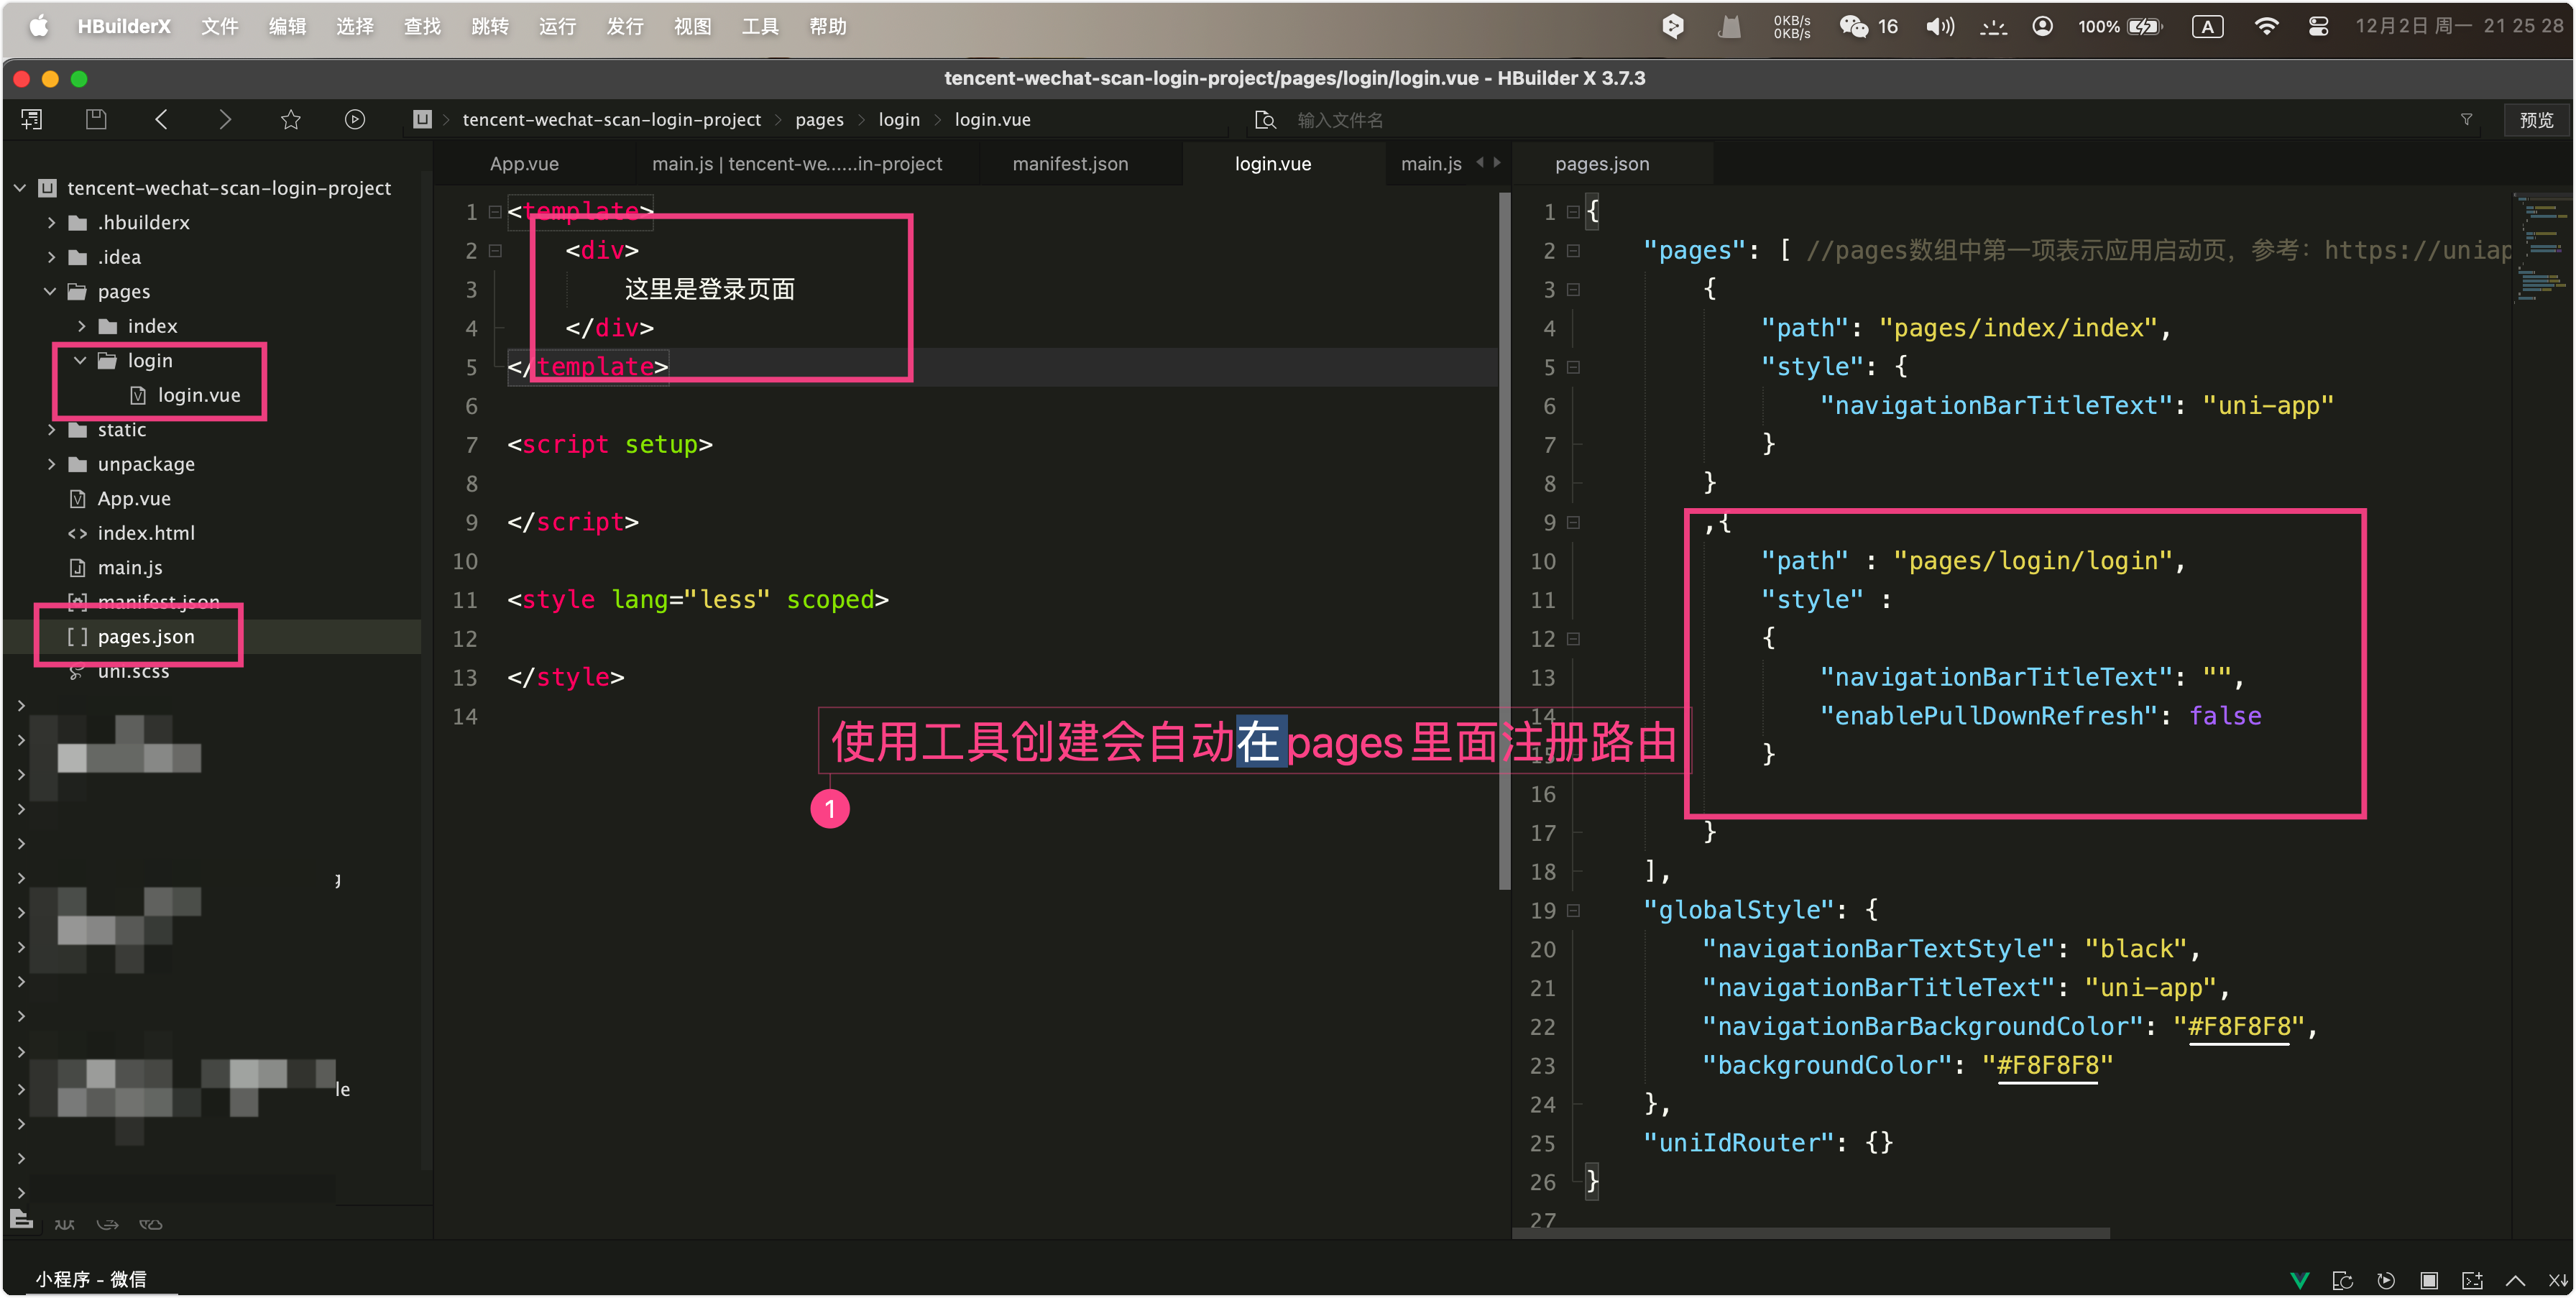Click tencent-wechat-scan-login-project in breadcrumb
This screenshot has width=2576, height=1298.
click(611, 119)
